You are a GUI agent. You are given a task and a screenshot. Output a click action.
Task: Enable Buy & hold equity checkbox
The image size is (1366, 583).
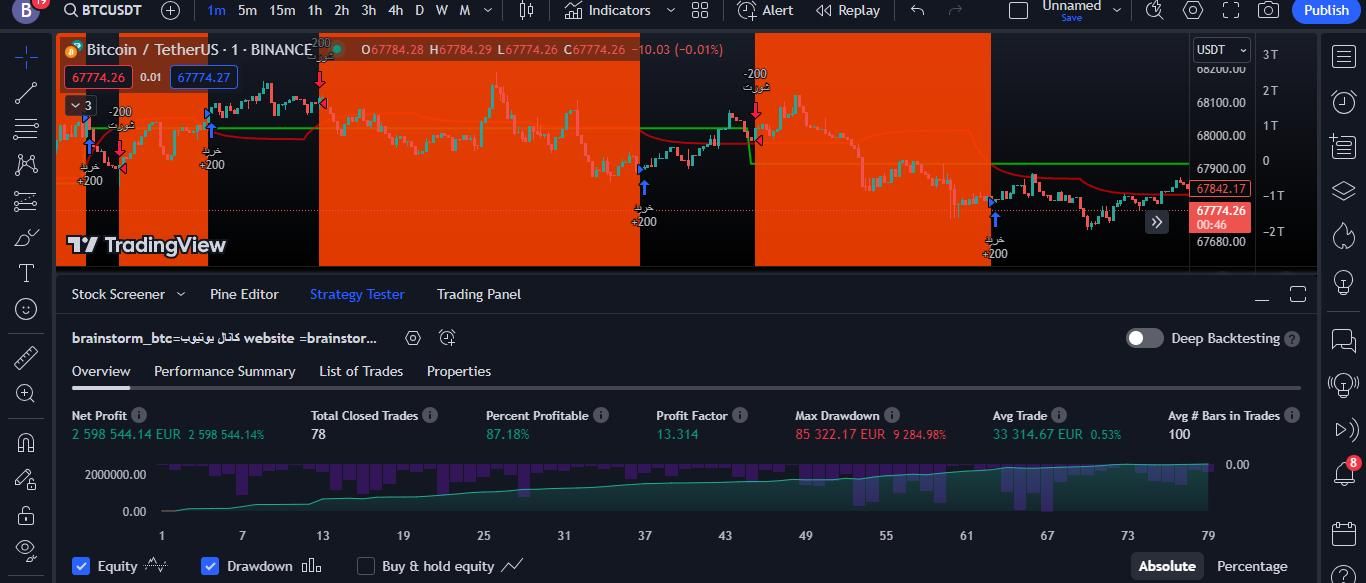(366, 566)
